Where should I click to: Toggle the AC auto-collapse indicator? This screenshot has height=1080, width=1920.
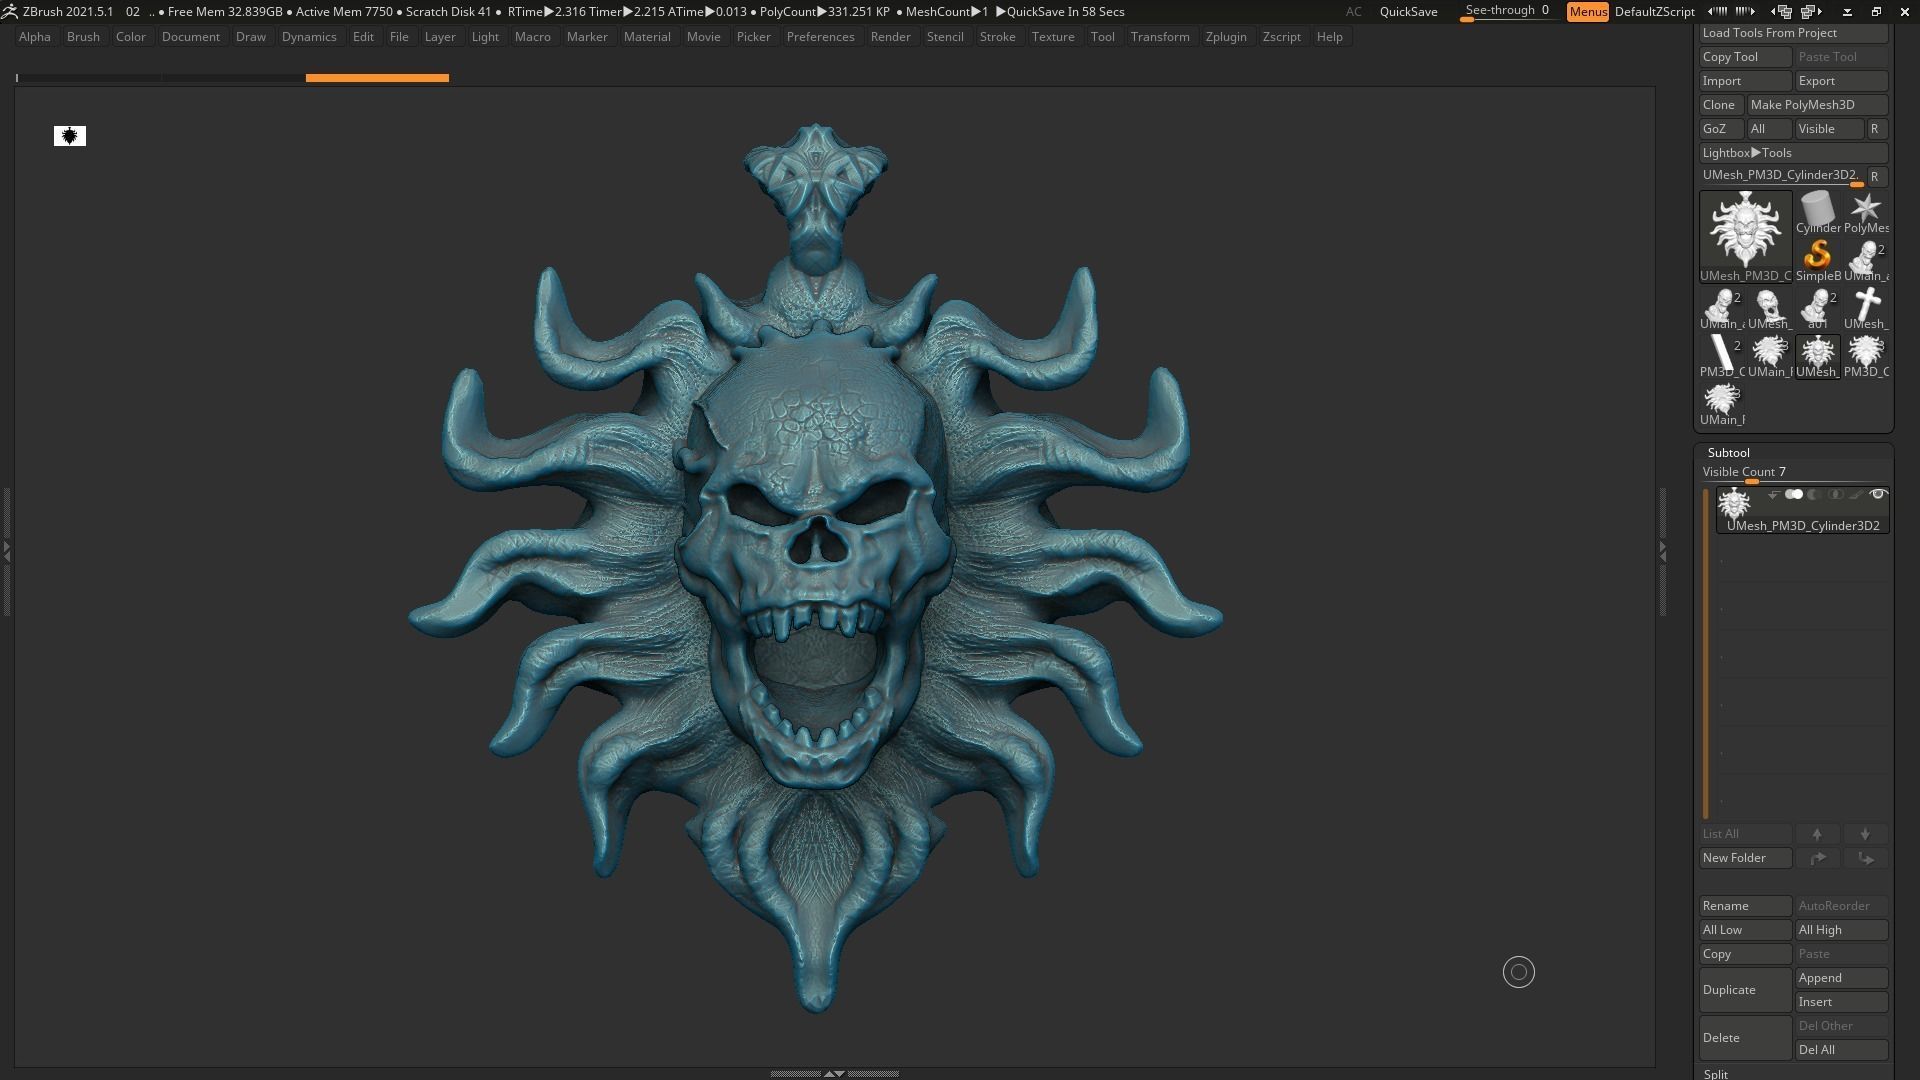[x=1353, y=12]
